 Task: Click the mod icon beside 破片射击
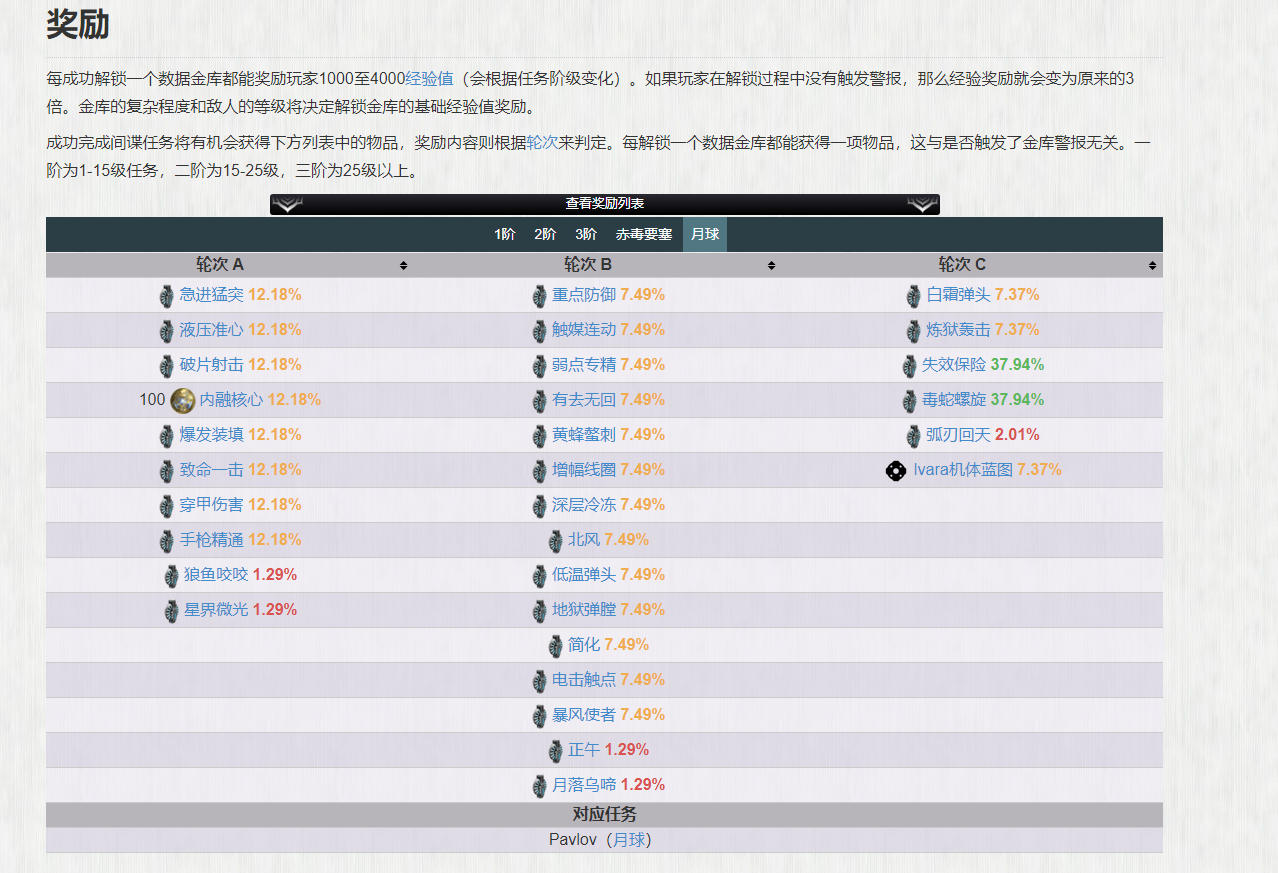pyautogui.click(x=167, y=365)
